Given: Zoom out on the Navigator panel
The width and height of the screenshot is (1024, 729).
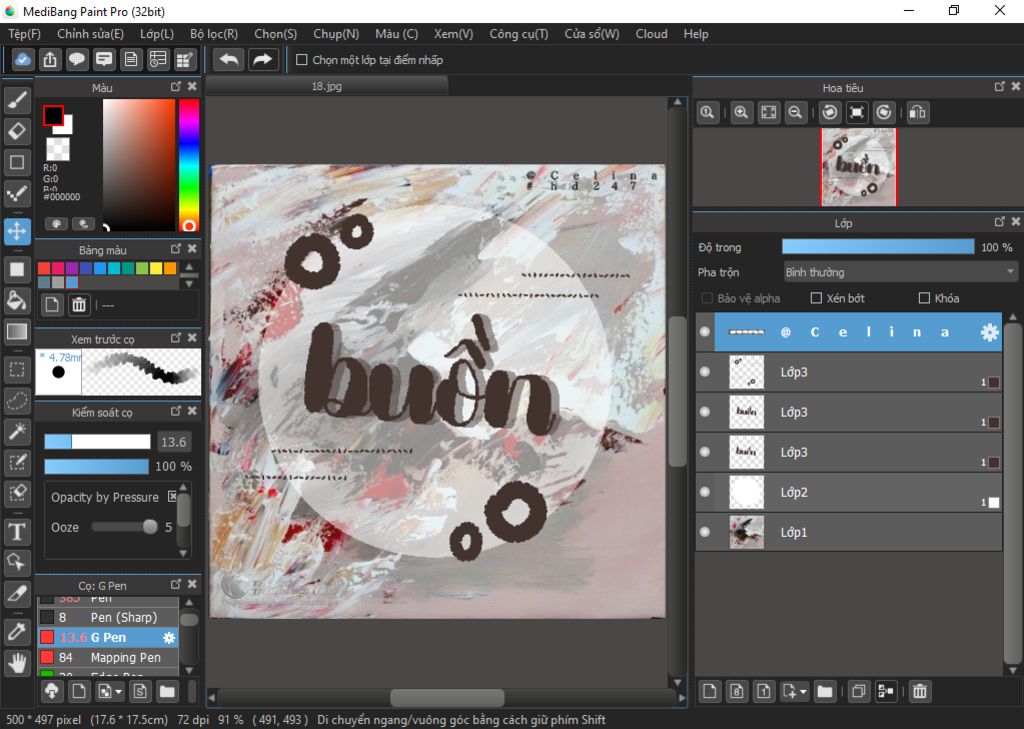Looking at the screenshot, I should pyautogui.click(x=795, y=112).
